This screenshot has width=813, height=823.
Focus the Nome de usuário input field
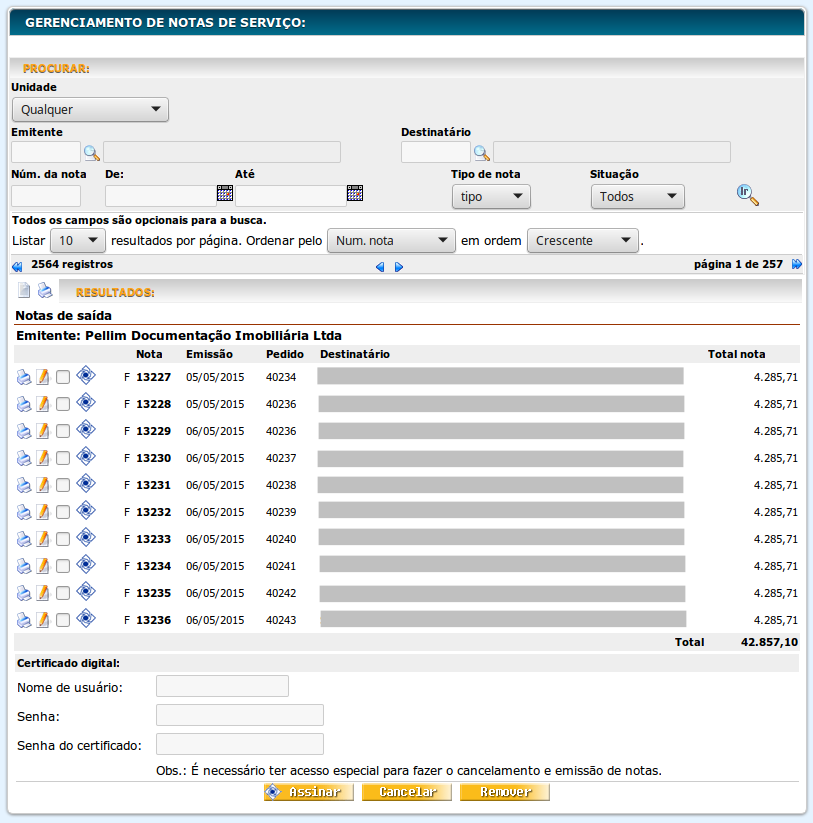(x=222, y=686)
